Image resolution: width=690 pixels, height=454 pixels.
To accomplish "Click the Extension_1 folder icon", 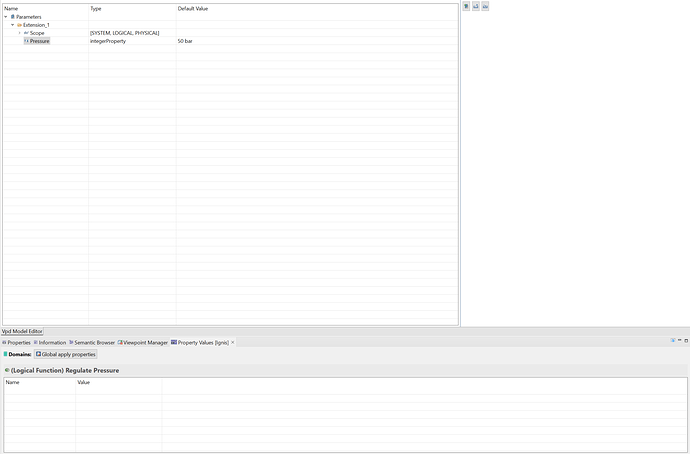I will point(20,25).
